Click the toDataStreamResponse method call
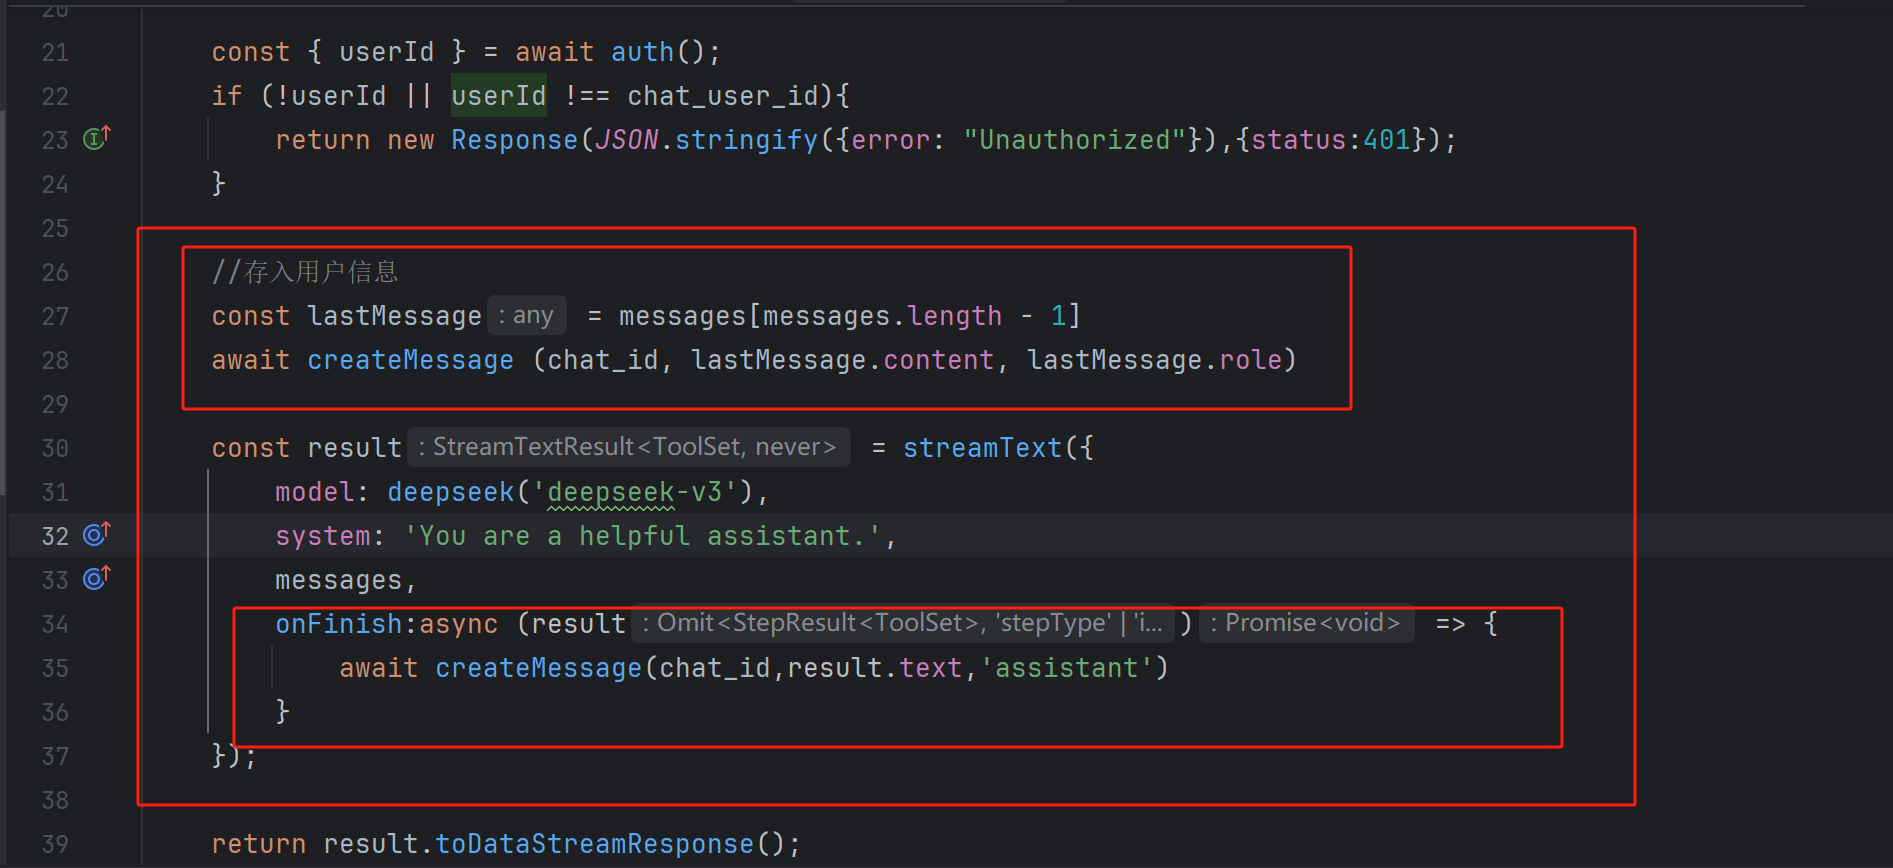 (x=594, y=844)
